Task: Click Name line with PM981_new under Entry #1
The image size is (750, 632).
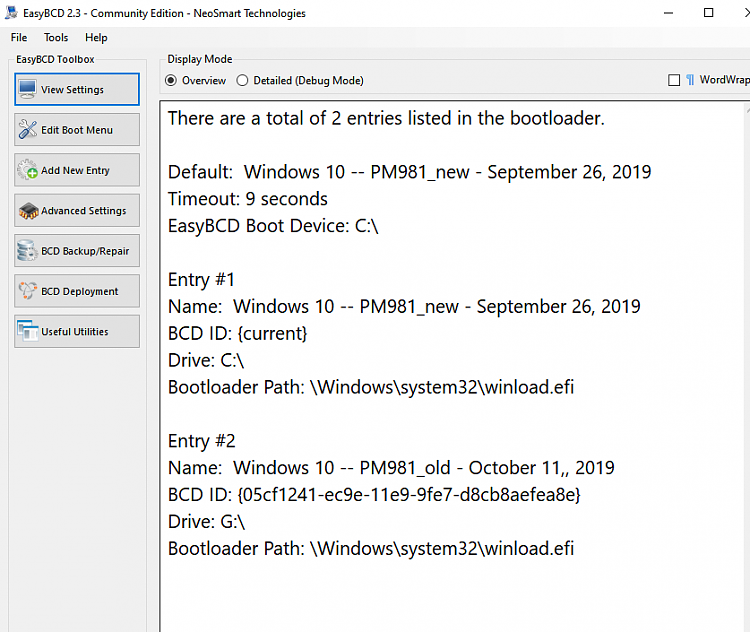Action: click(x=404, y=307)
